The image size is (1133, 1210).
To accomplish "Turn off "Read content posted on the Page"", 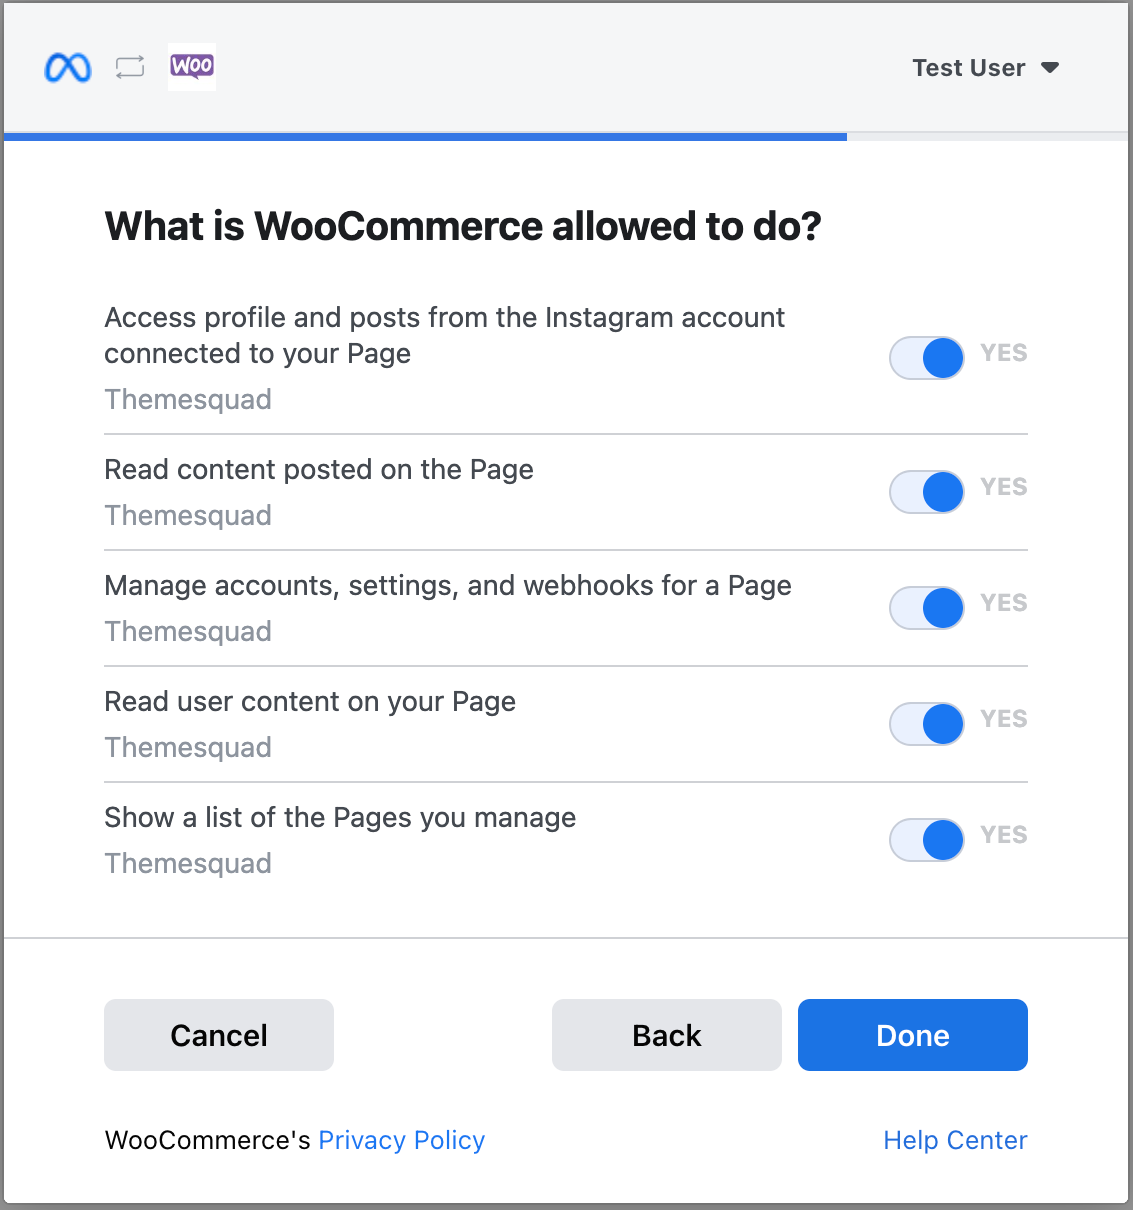I will click(926, 491).
